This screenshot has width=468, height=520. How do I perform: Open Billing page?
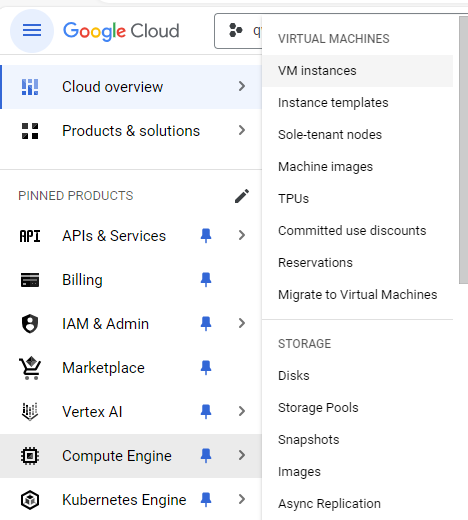[82, 280]
